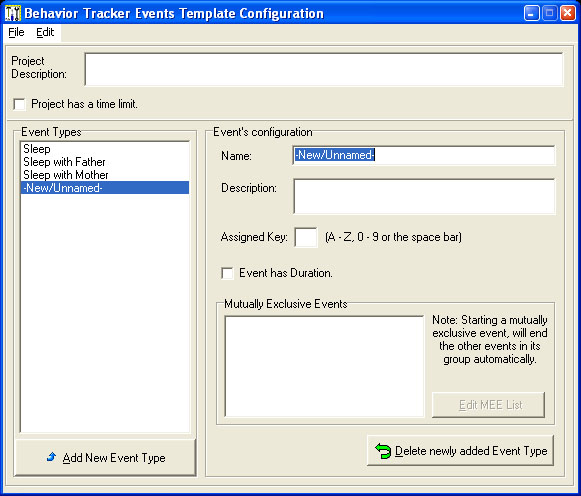Select 'Sleep with Father' event type

tap(105, 162)
